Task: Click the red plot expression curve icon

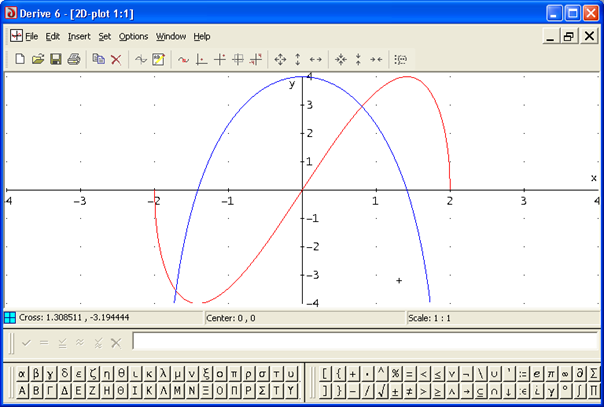Action: coord(183,60)
